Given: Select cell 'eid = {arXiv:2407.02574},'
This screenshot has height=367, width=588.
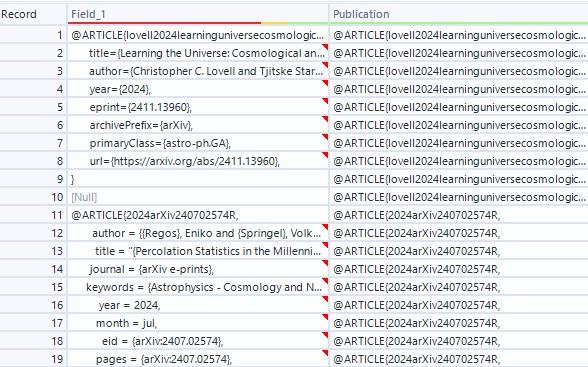Looking at the screenshot, I should (x=198, y=341).
